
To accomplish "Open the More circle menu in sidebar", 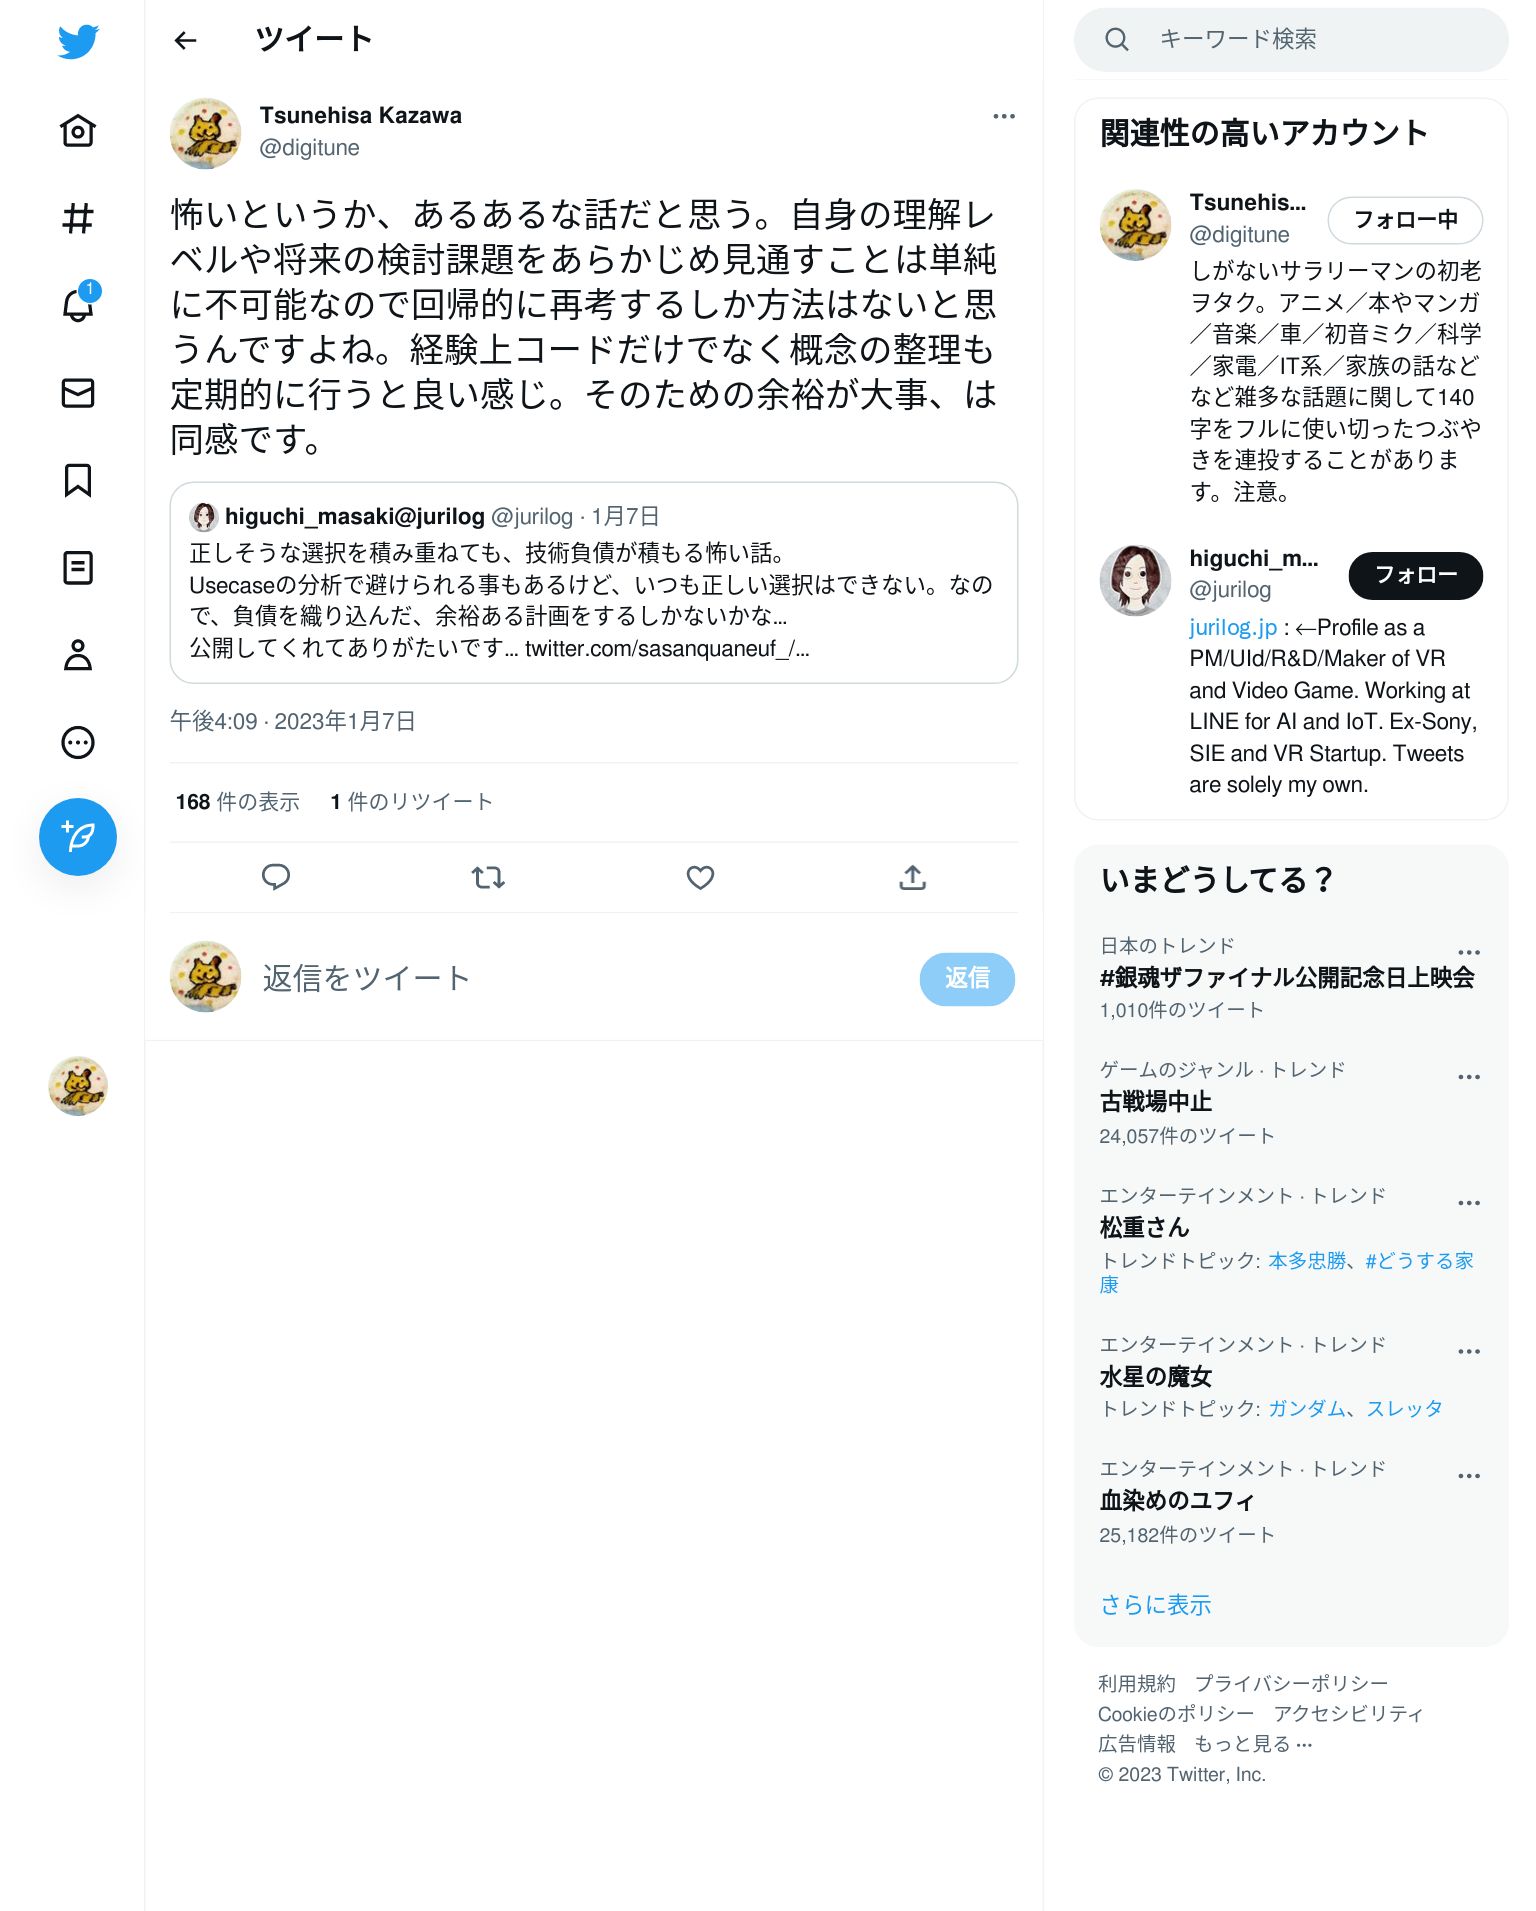I will coord(78,743).
